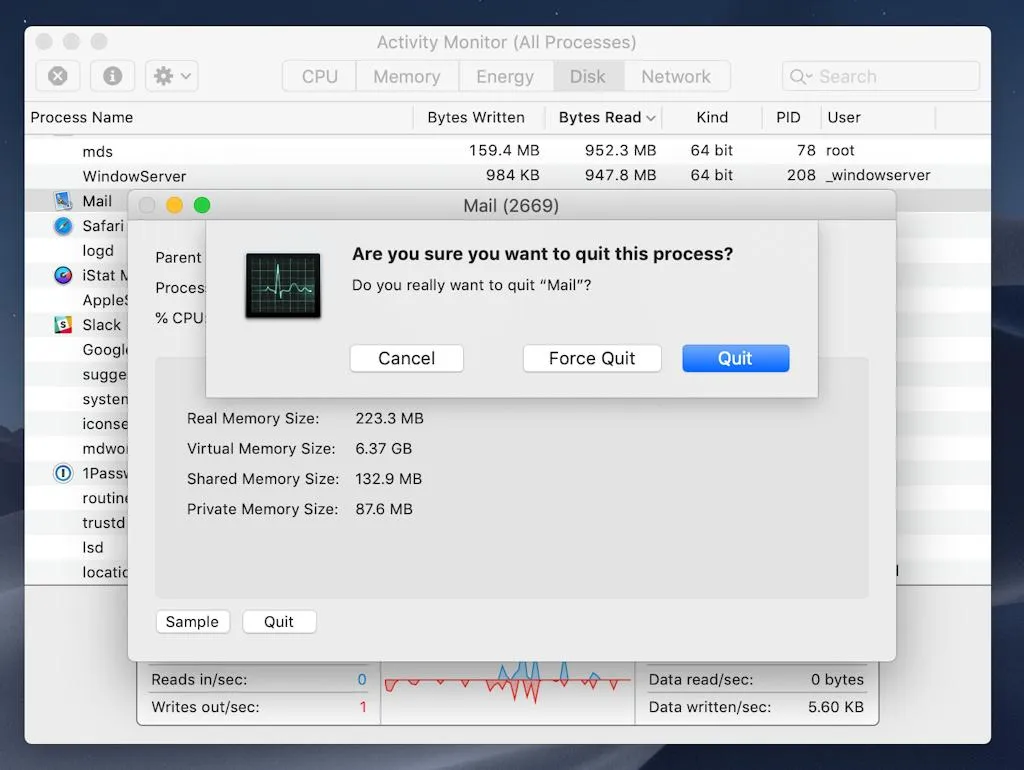
Task: Click the Data read/sec value 0 bytes
Action: click(x=837, y=680)
